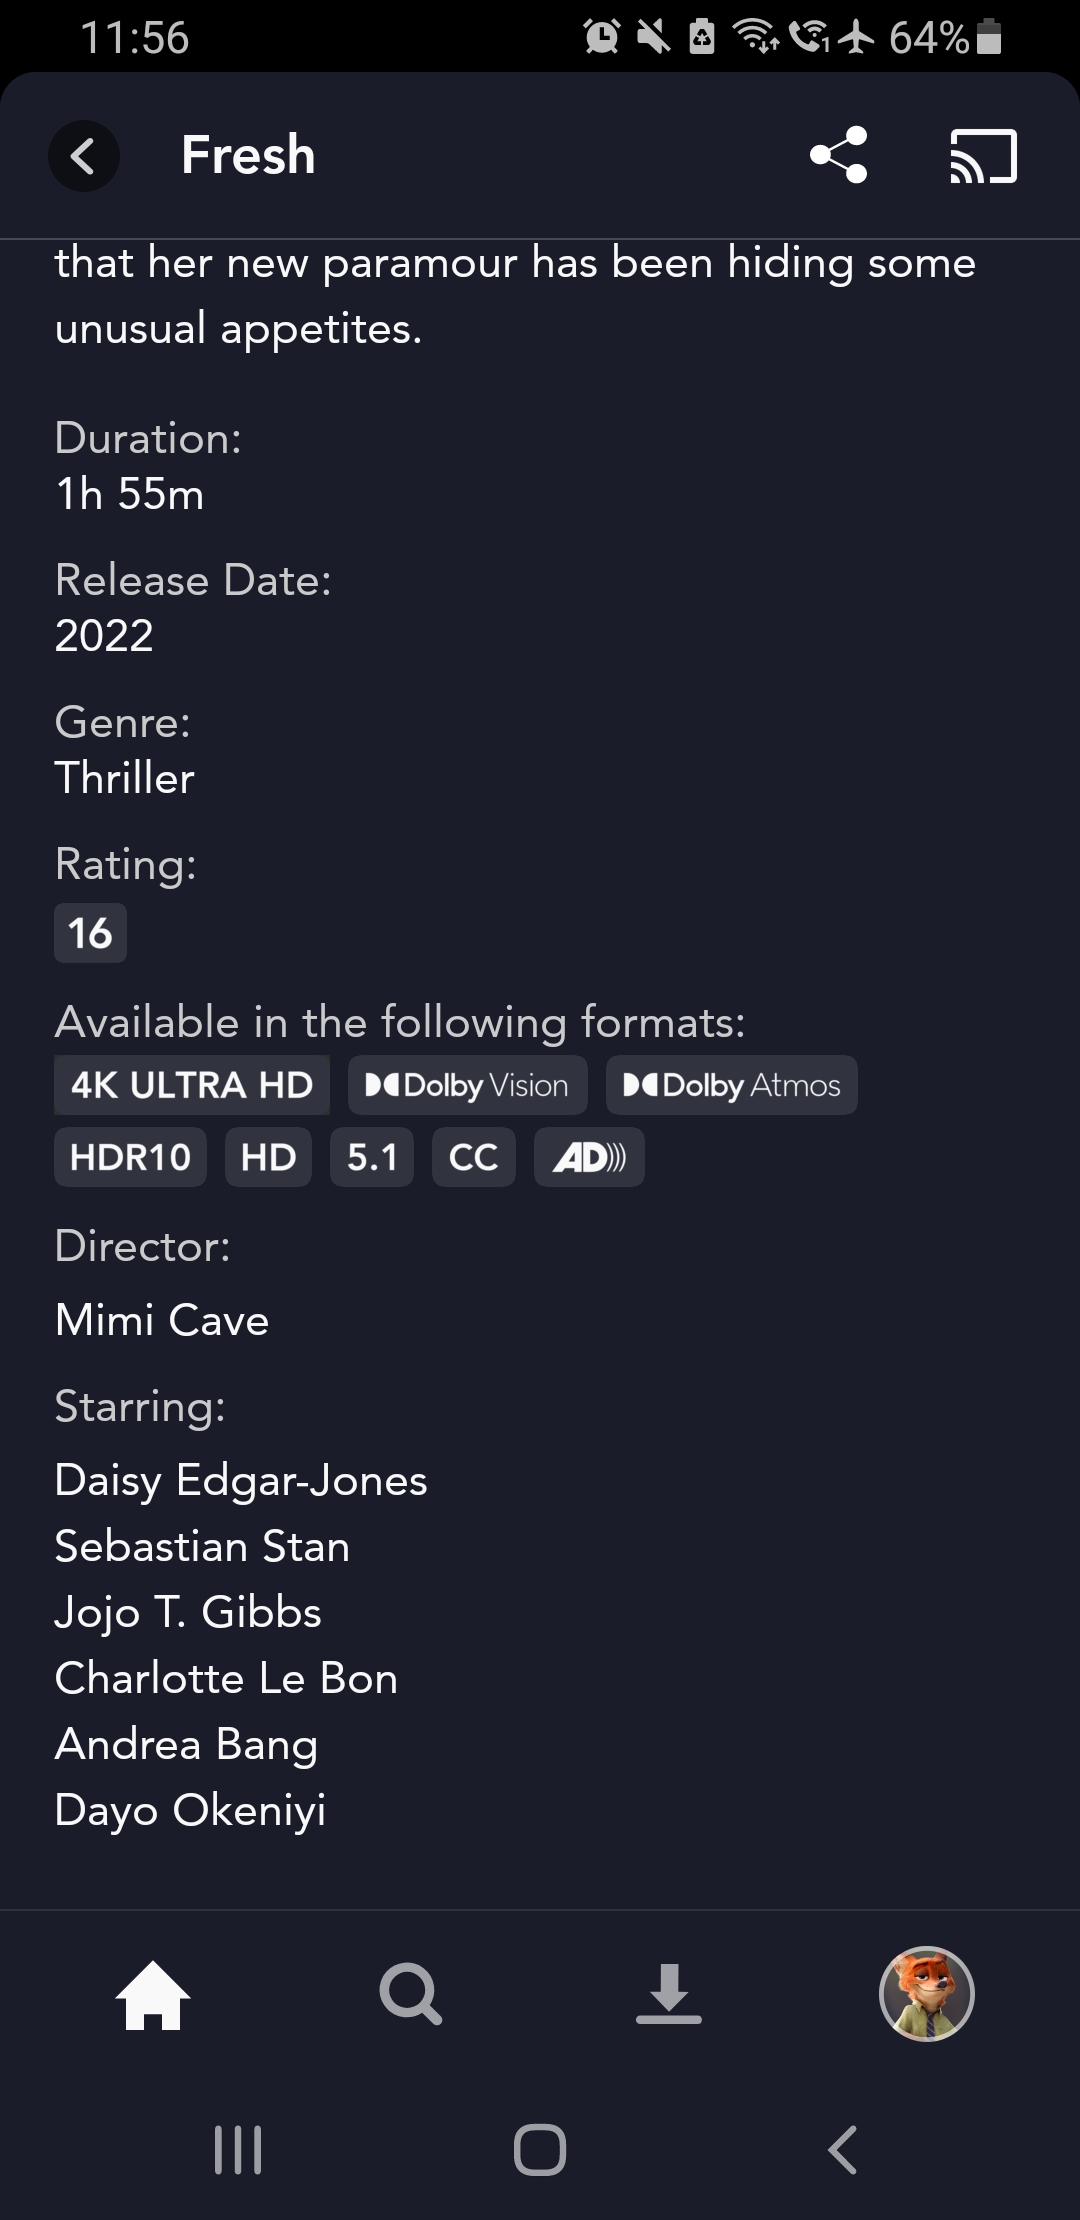
Task: Tap the CC closed captions badge
Action: [473, 1157]
